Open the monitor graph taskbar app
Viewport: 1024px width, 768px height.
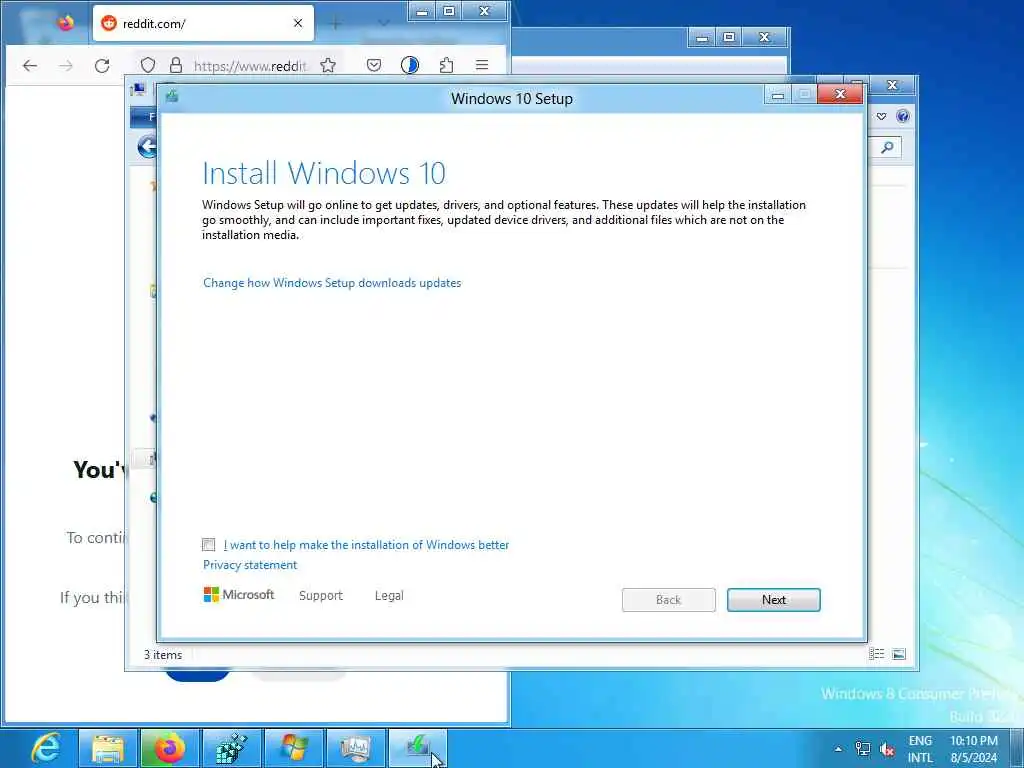click(356, 748)
